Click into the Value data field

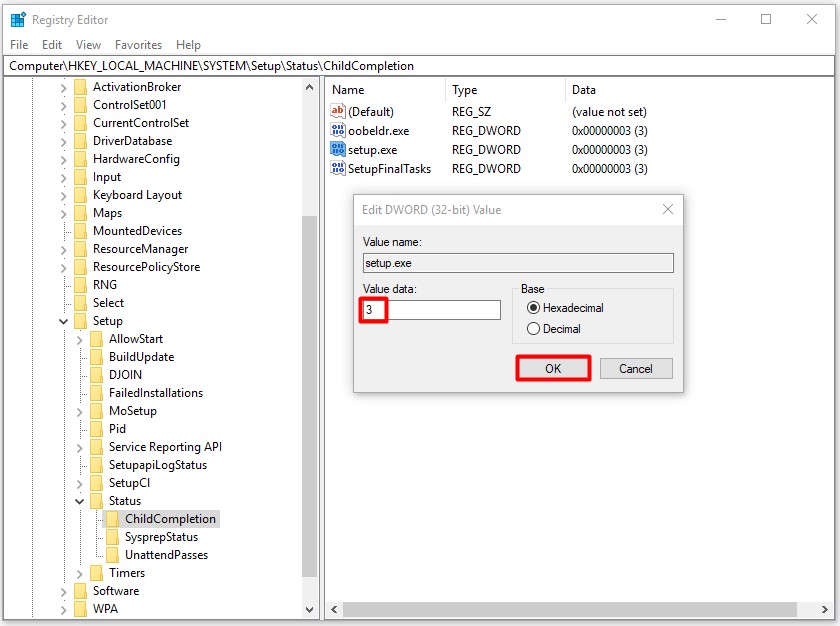(432, 310)
